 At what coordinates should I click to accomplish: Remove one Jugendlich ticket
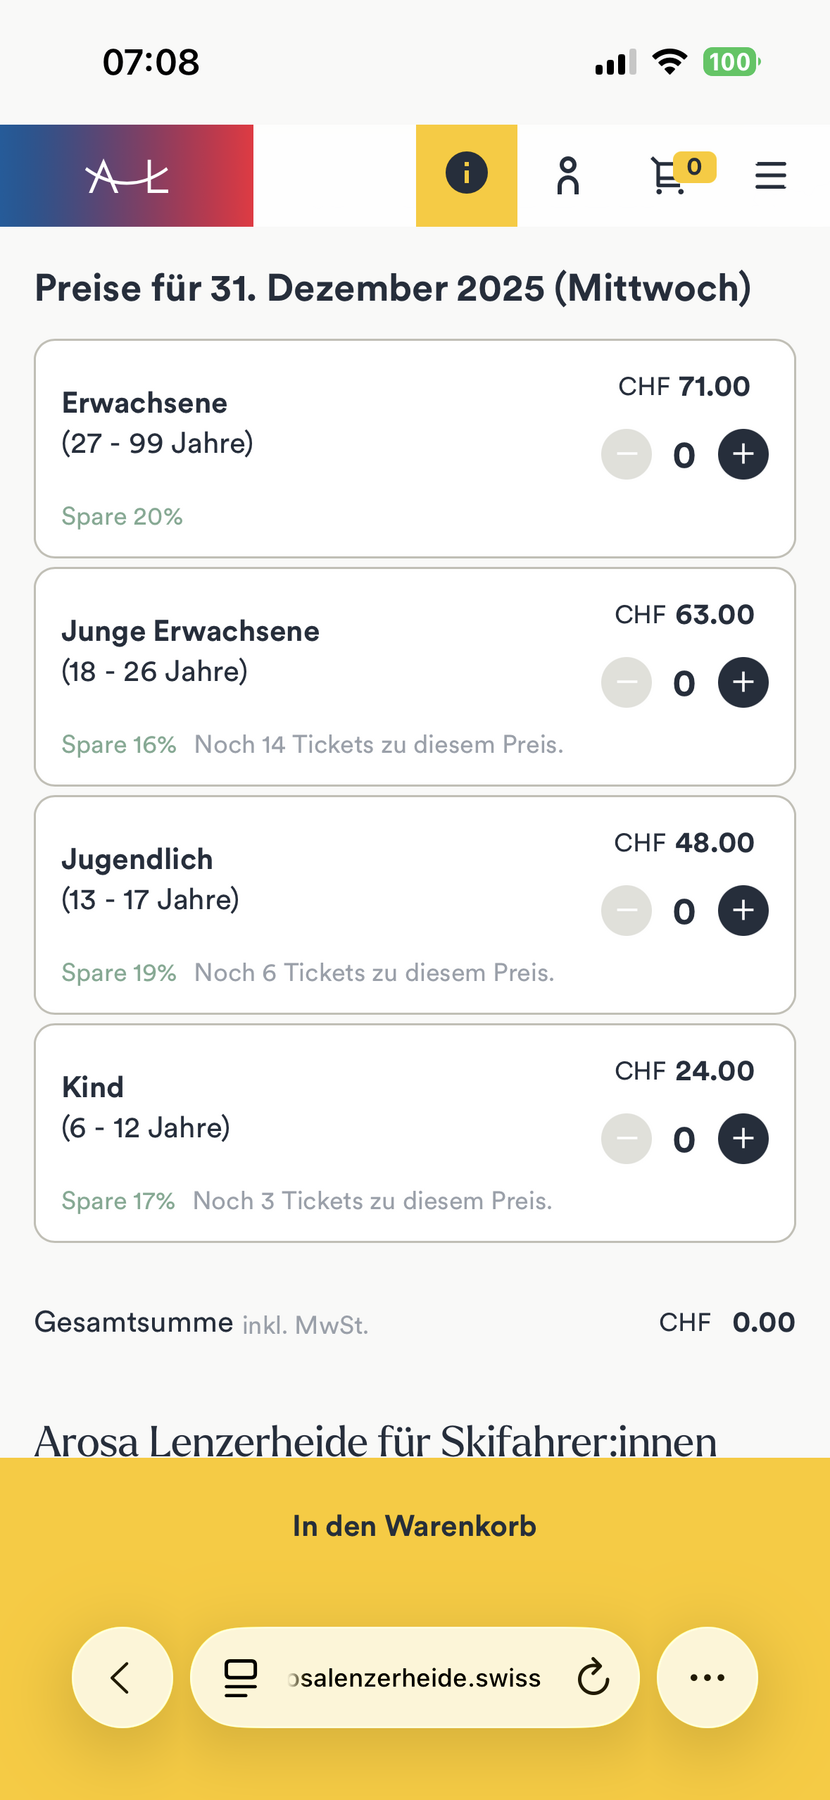pyautogui.click(x=627, y=911)
